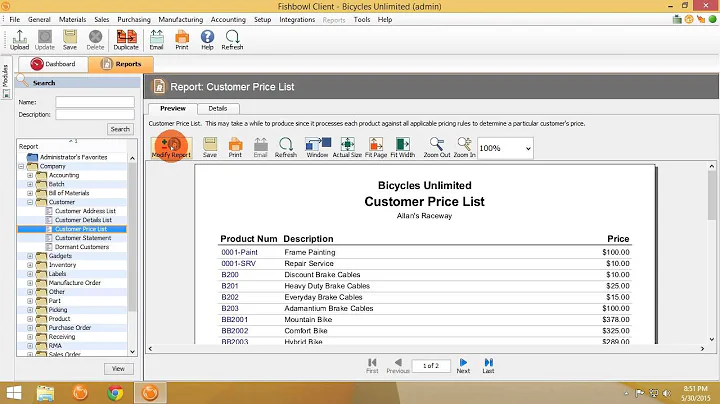720x404 pixels.
Task: Select Dormant Customers report
Action: (82, 247)
